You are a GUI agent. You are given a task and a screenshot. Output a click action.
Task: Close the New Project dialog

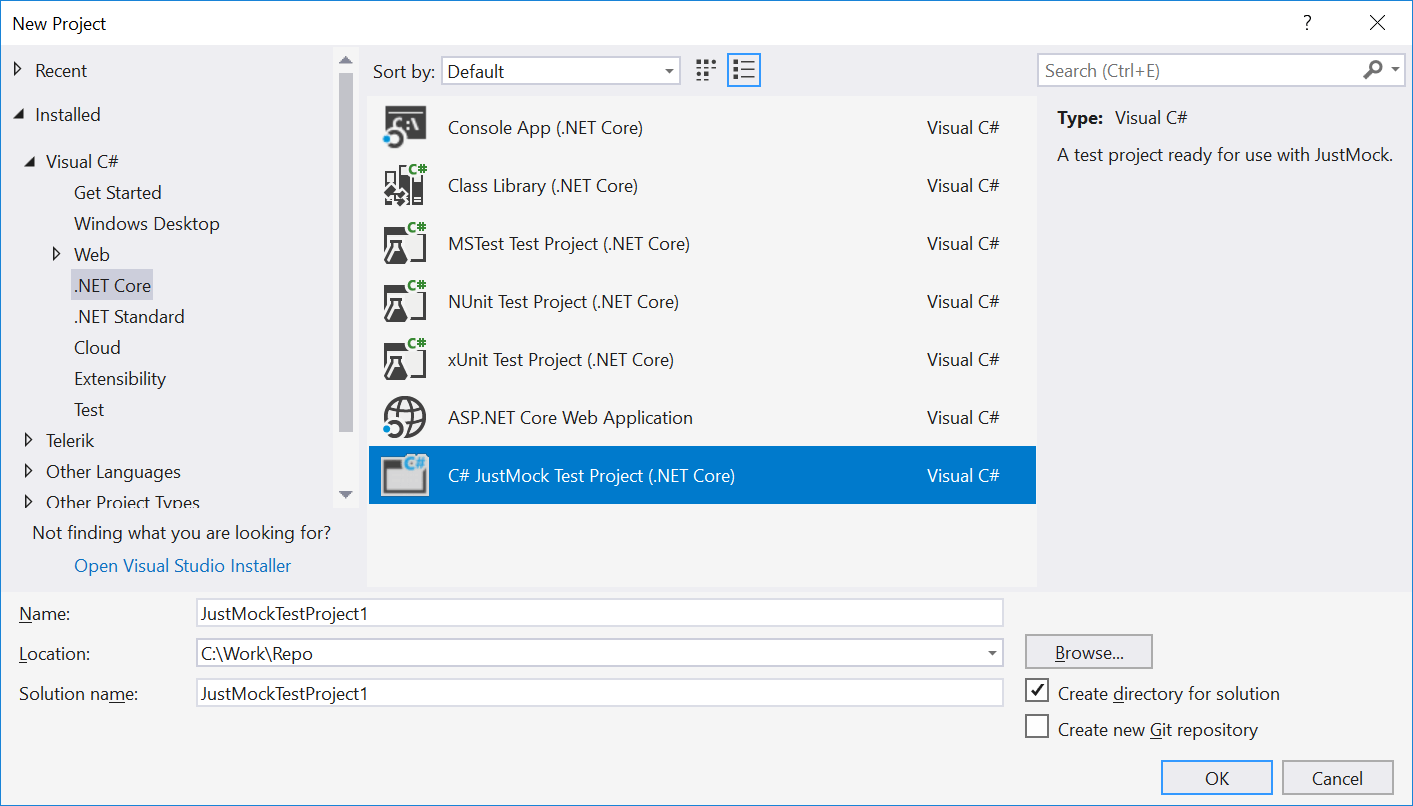pyautogui.click(x=1378, y=23)
